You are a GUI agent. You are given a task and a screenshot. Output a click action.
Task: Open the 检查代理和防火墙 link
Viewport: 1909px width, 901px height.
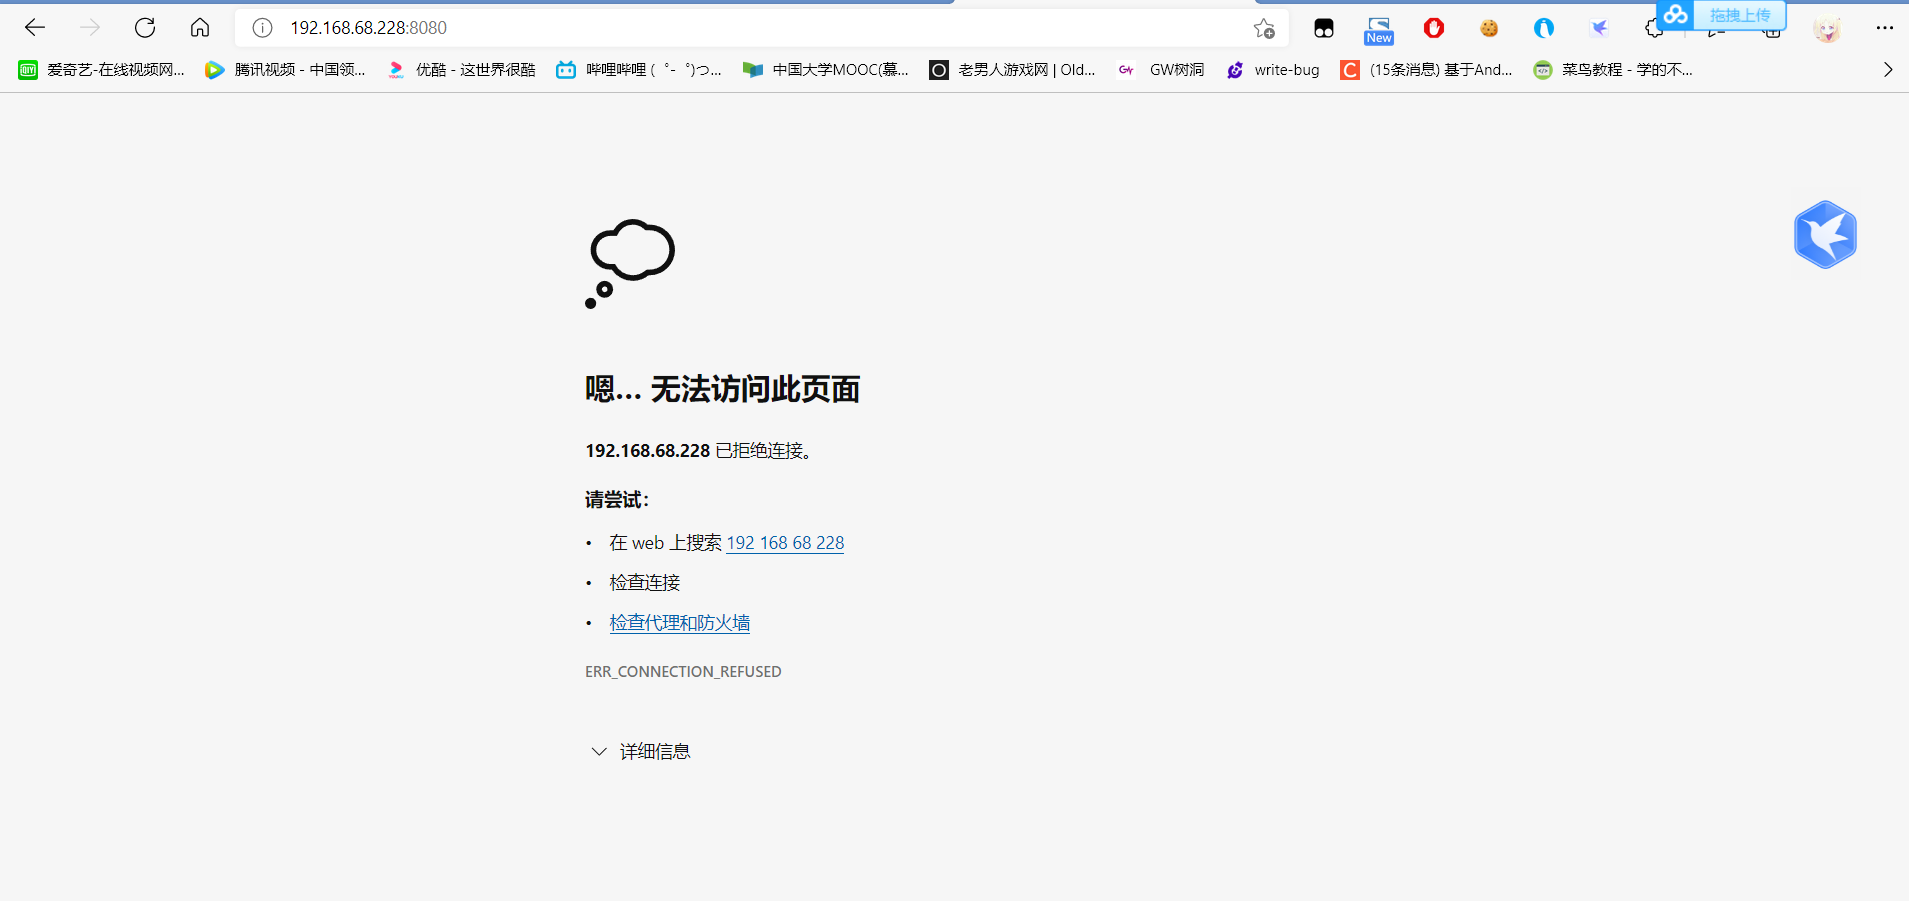680,622
